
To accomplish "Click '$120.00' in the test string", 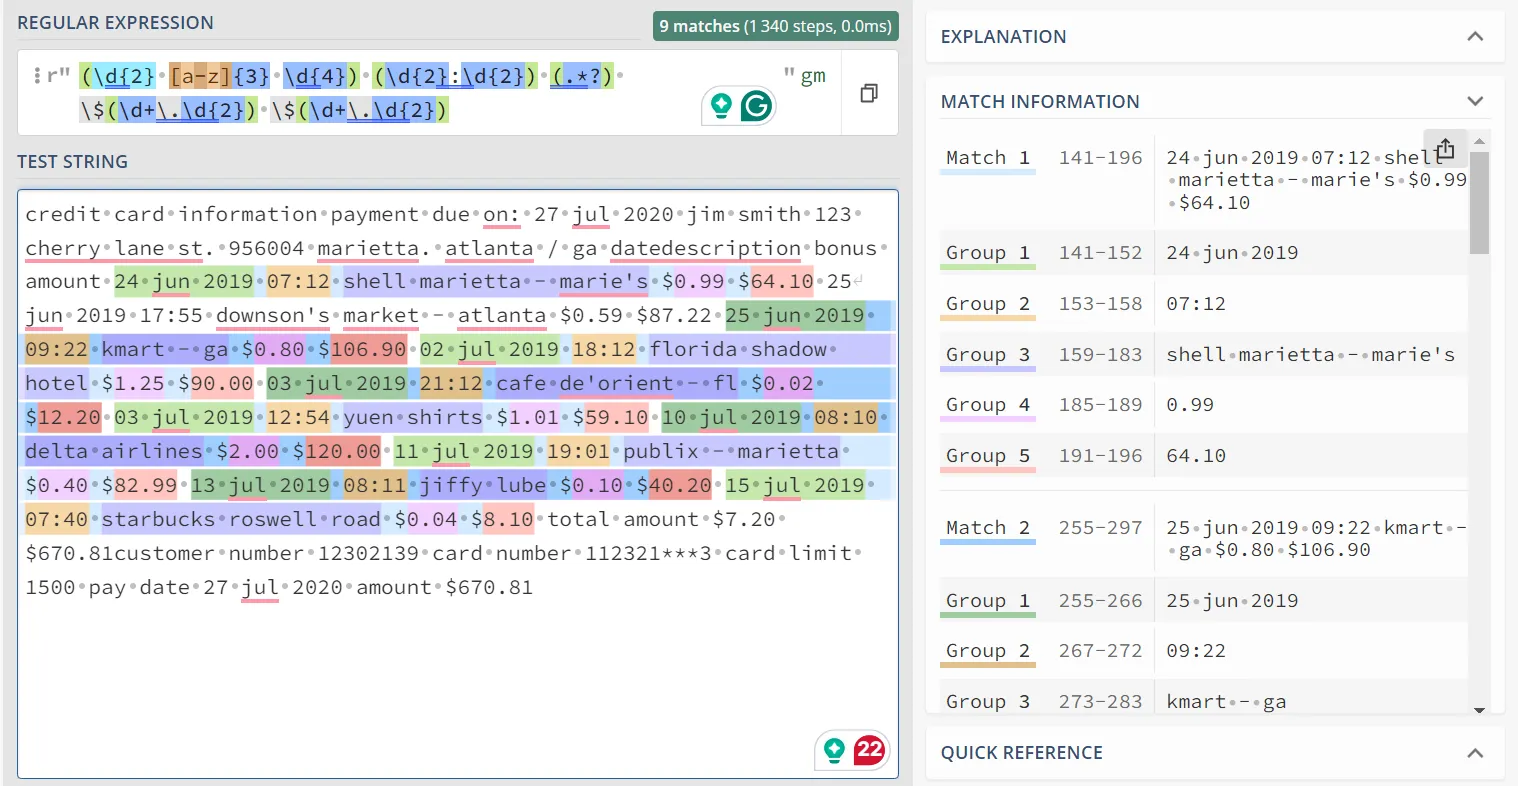I will [337, 452].
